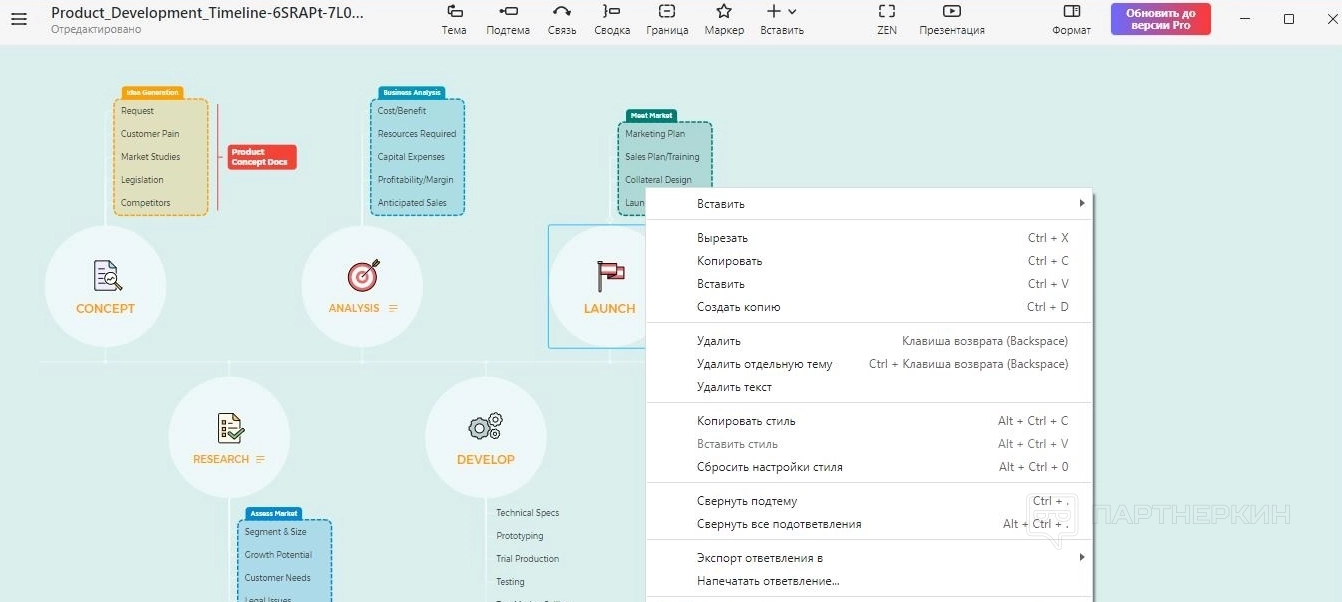Image resolution: width=1342 pixels, height=602 pixels.
Task: Select the Technical Specs subtopic
Action: pyautogui.click(x=528, y=513)
